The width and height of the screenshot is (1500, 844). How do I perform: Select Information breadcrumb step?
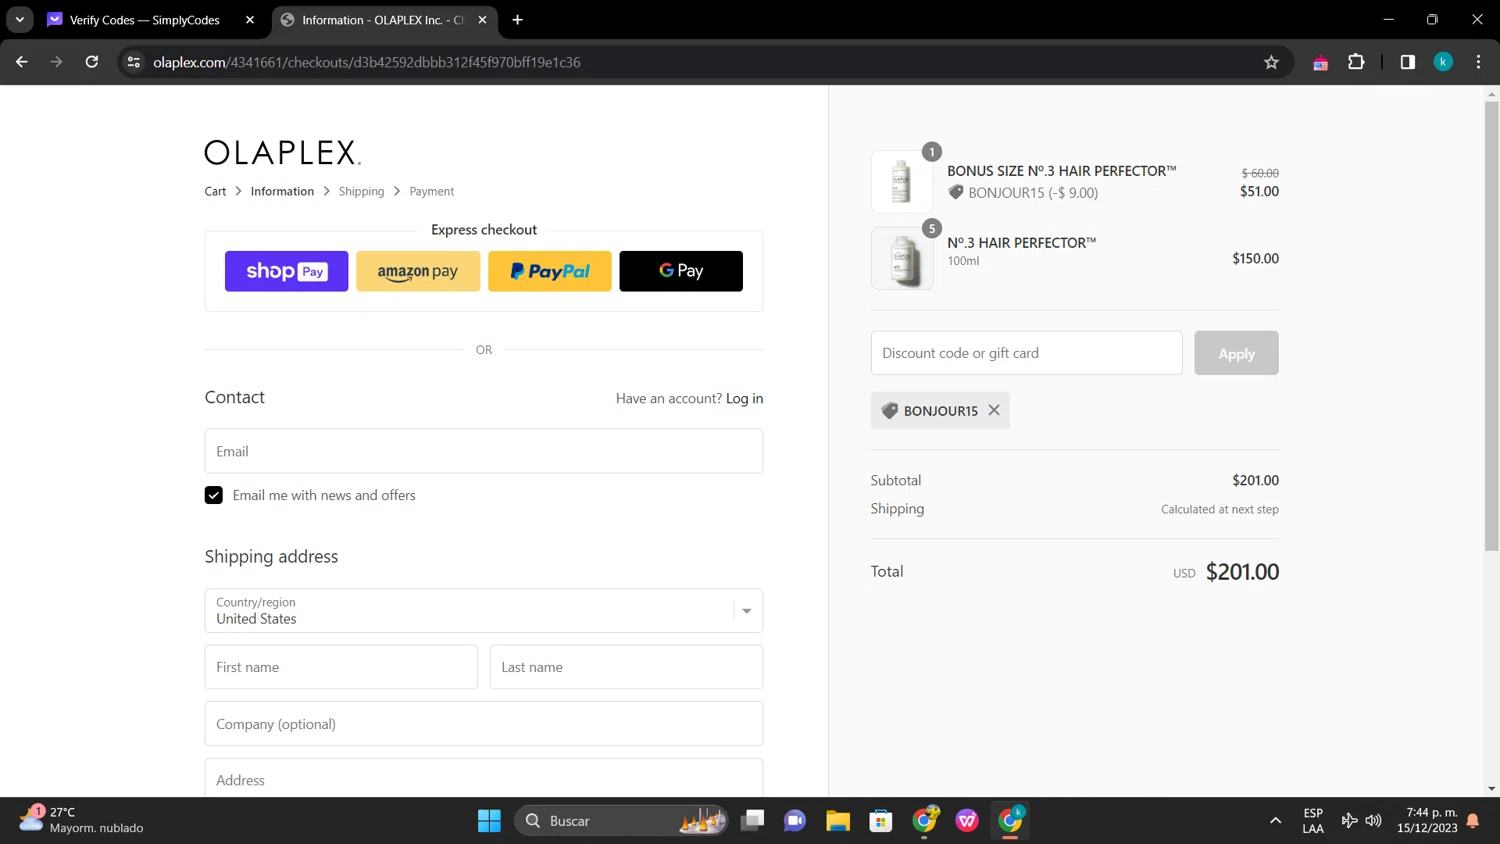click(282, 191)
